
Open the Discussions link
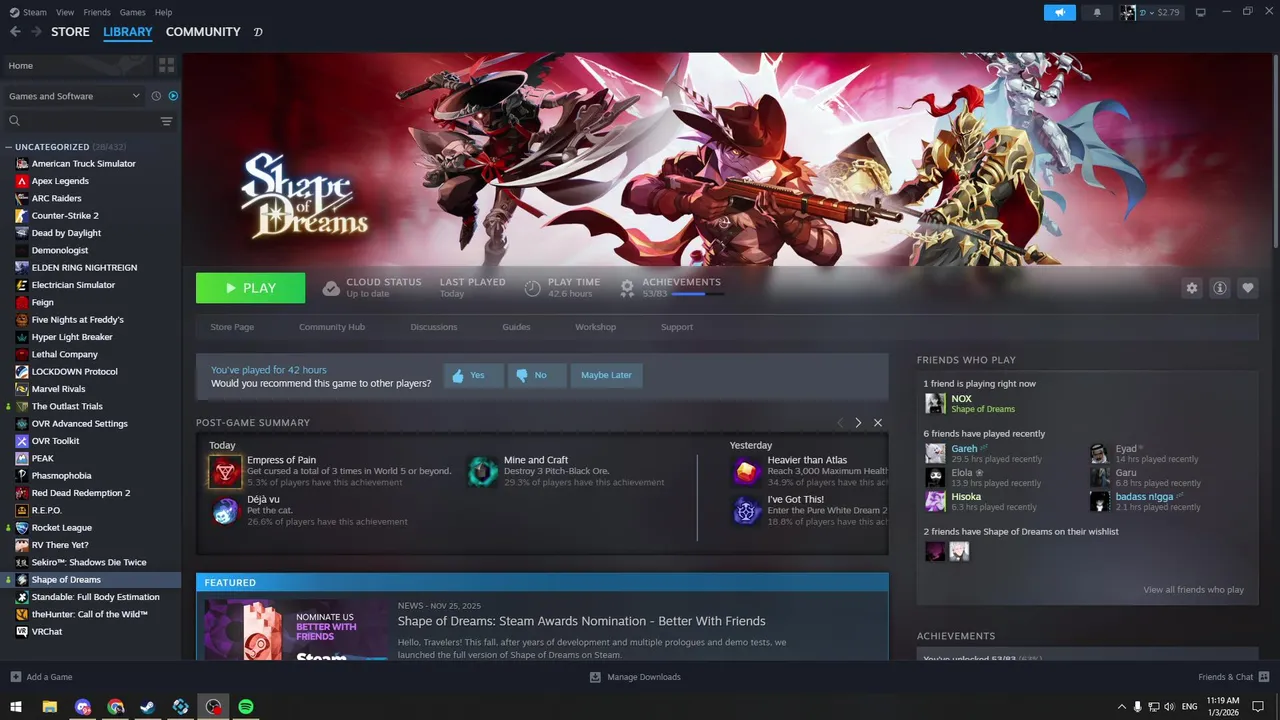click(434, 327)
